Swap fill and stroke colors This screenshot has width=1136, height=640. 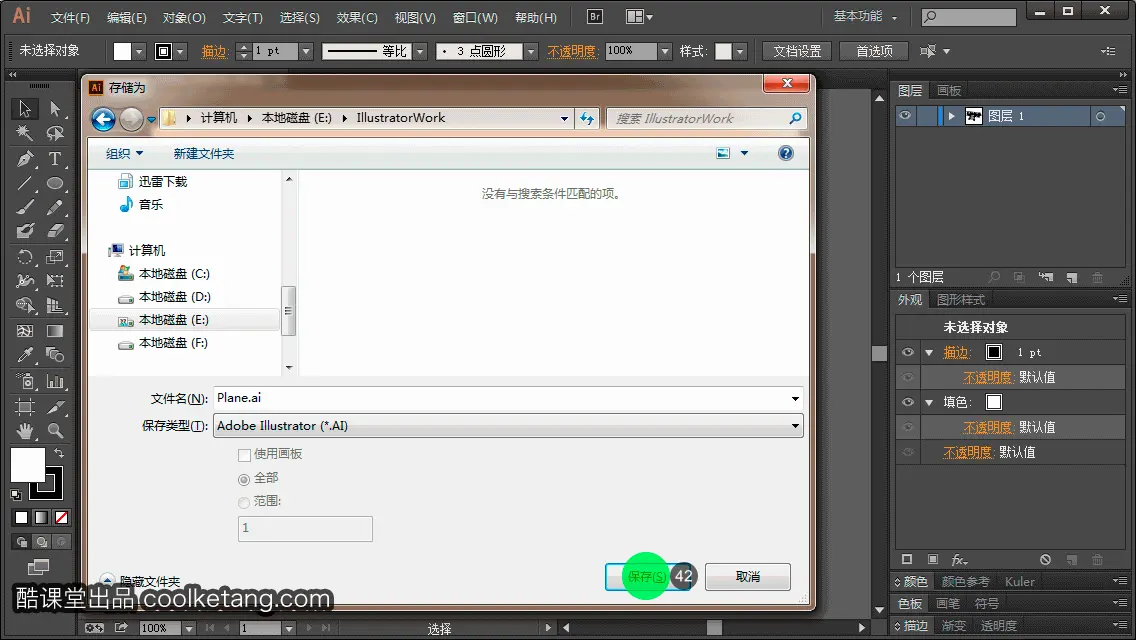pyautogui.click(x=59, y=452)
